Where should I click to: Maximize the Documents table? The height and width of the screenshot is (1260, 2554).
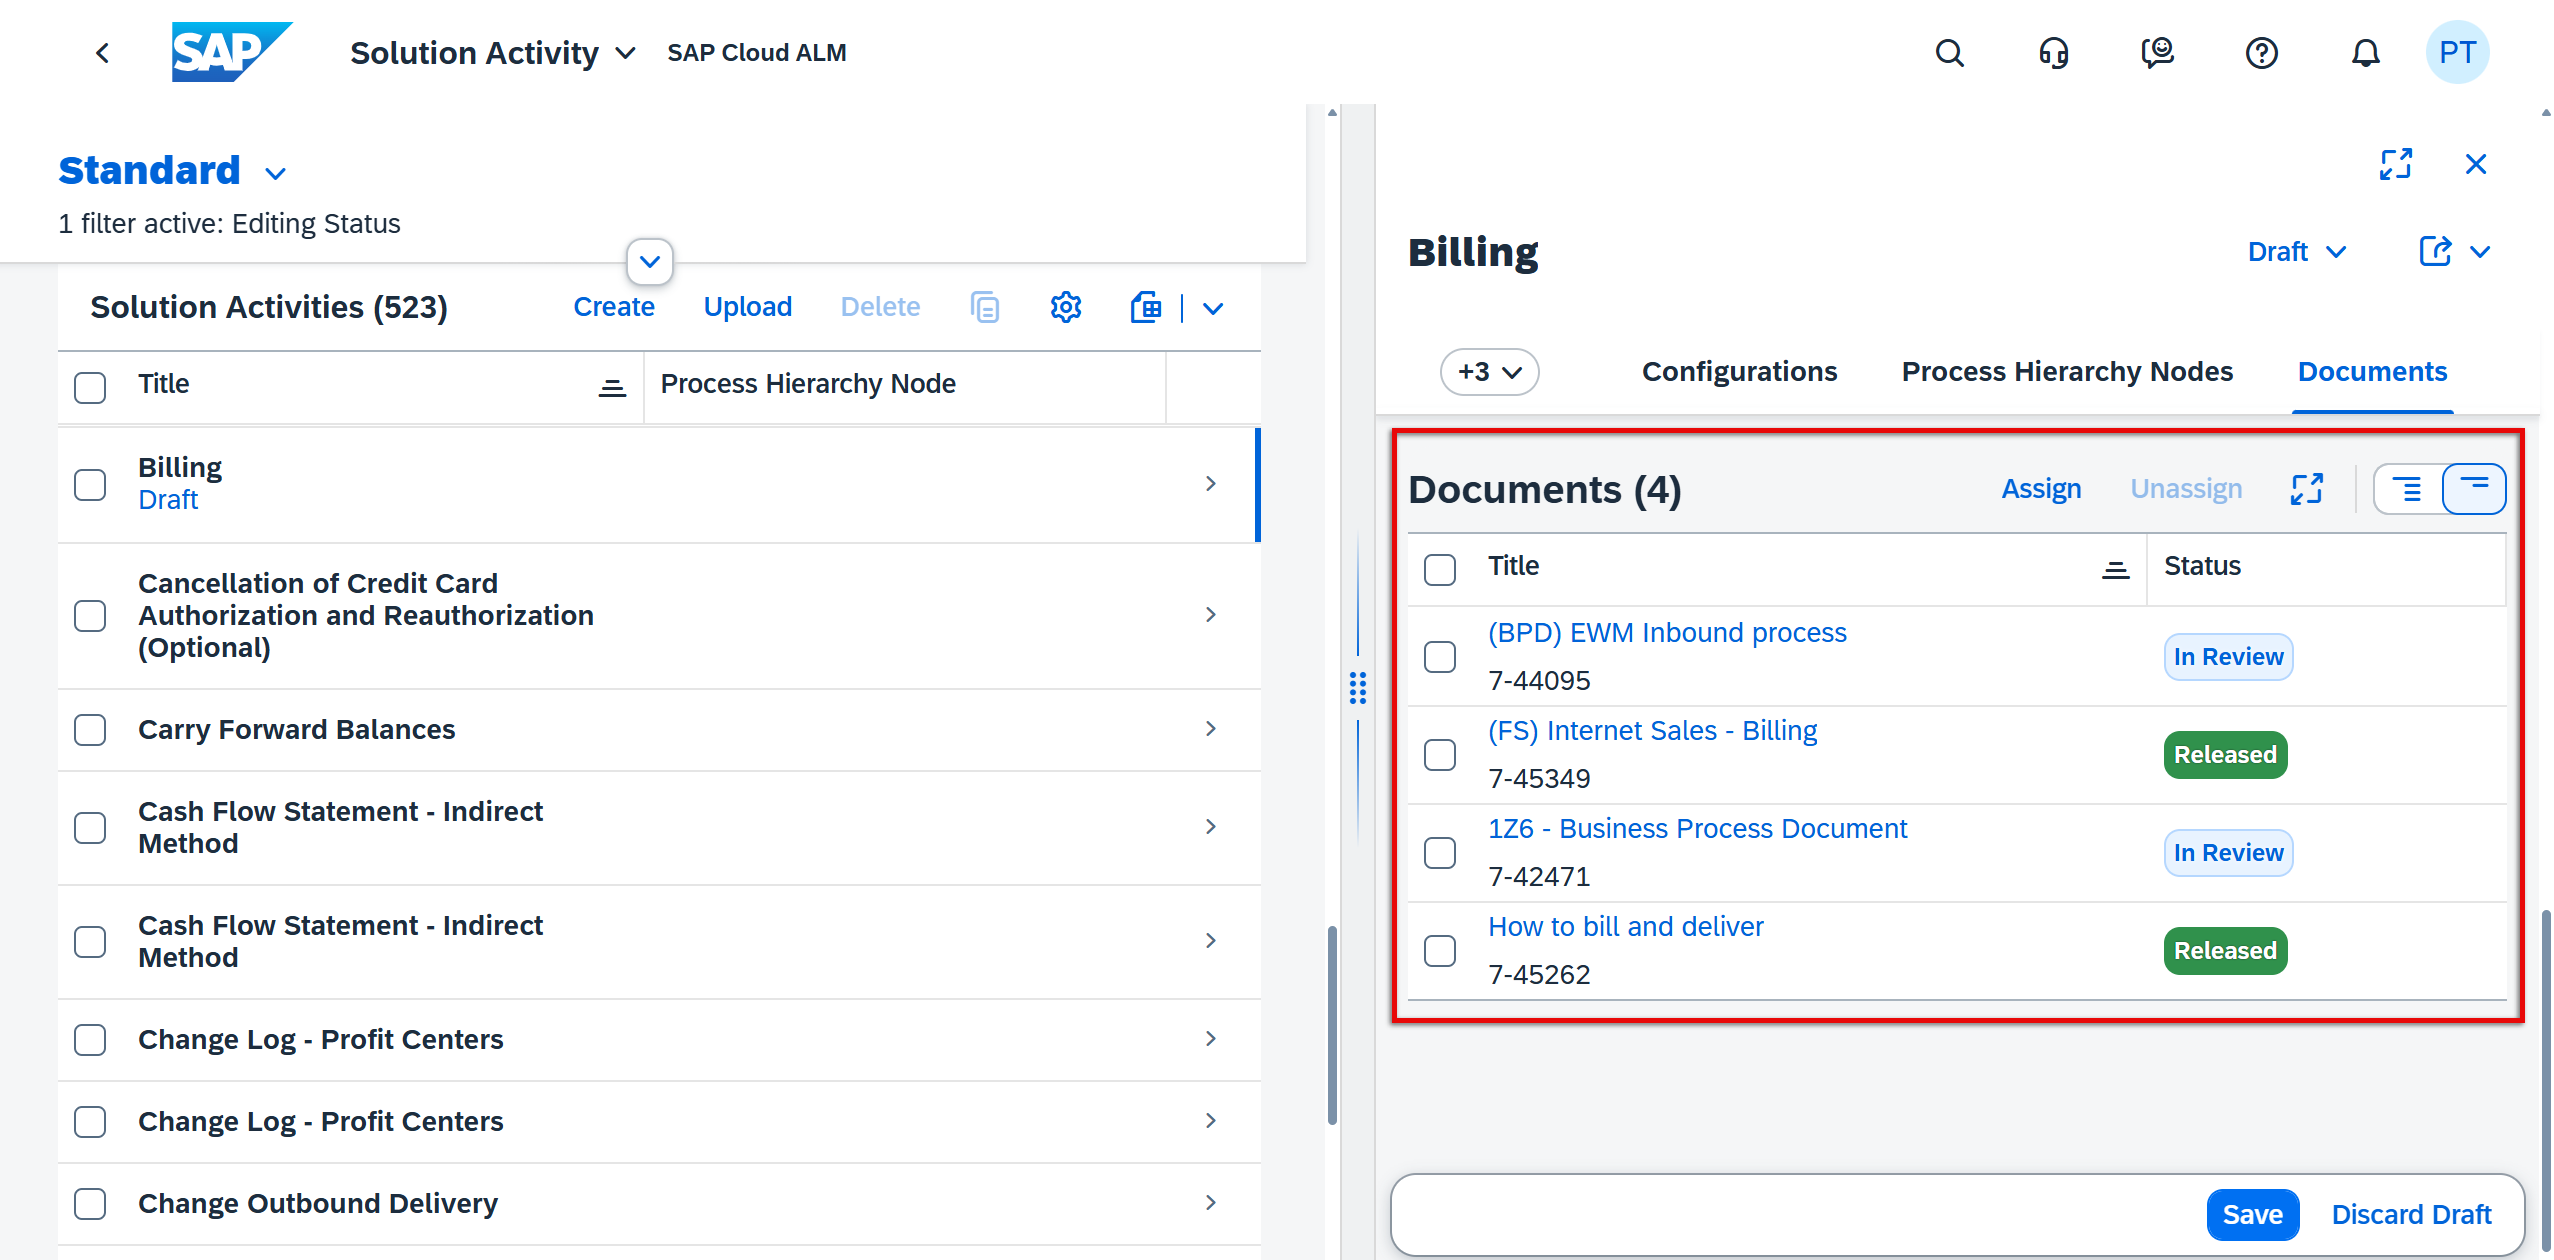click(x=2306, y=489)
